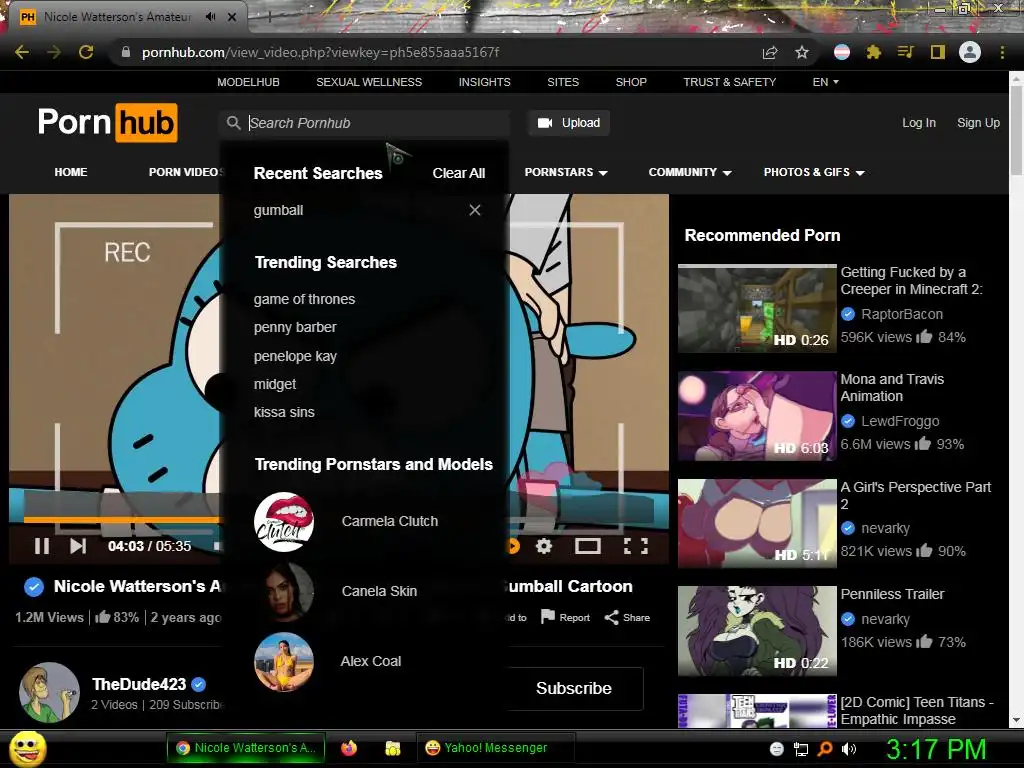
Task: Click Clear All recent searches
Action: [458, 173]
